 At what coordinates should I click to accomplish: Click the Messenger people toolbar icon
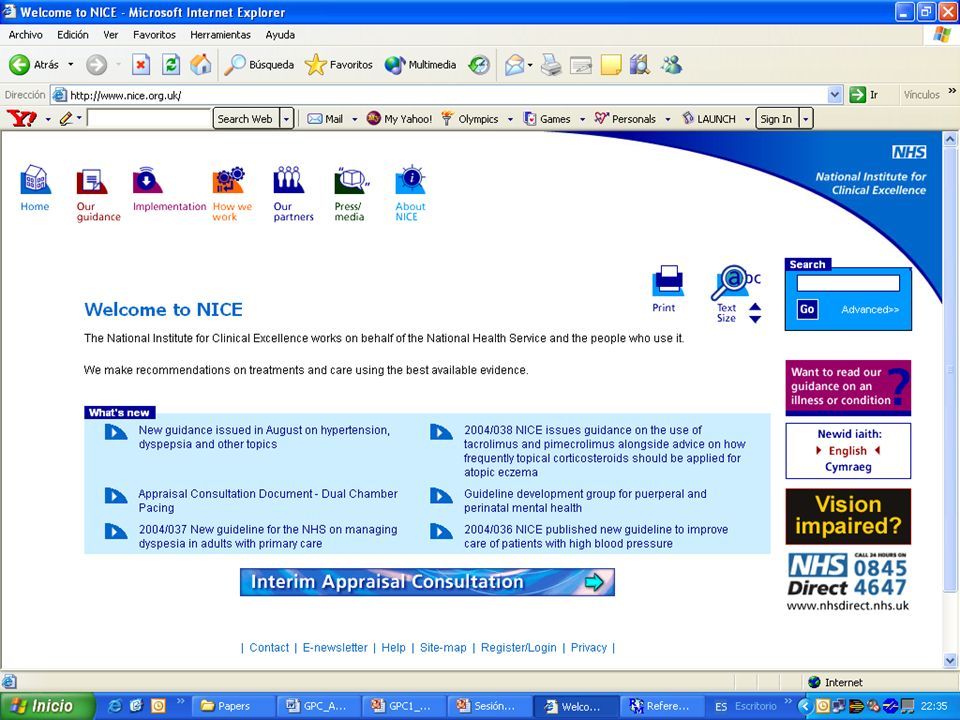(672, 64)
